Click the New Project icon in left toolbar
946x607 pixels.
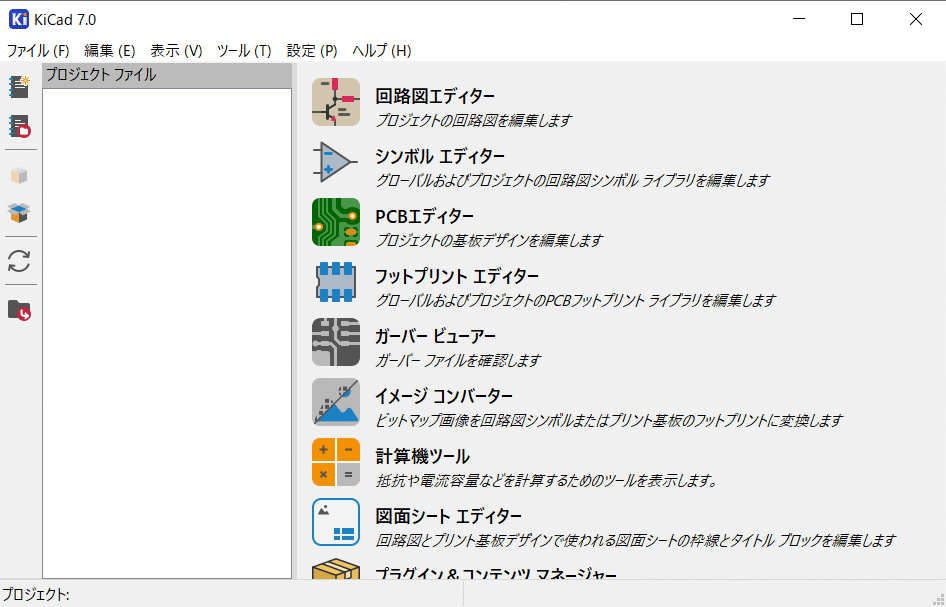19,87
